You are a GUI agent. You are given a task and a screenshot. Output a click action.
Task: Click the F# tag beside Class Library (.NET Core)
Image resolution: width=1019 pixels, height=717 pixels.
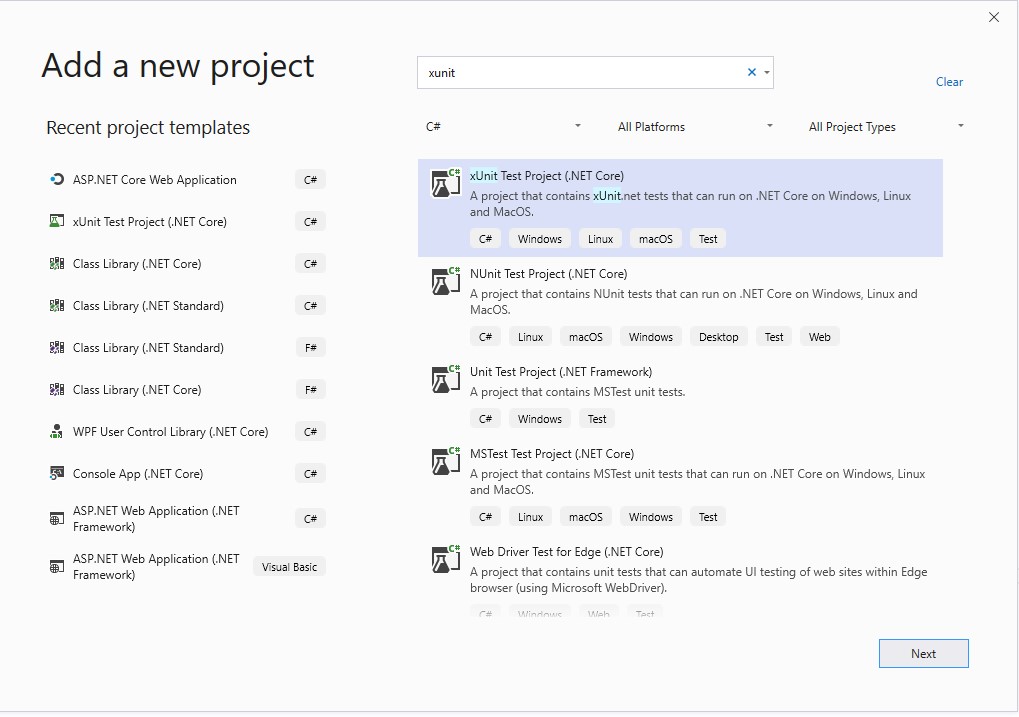pos(311,389)
